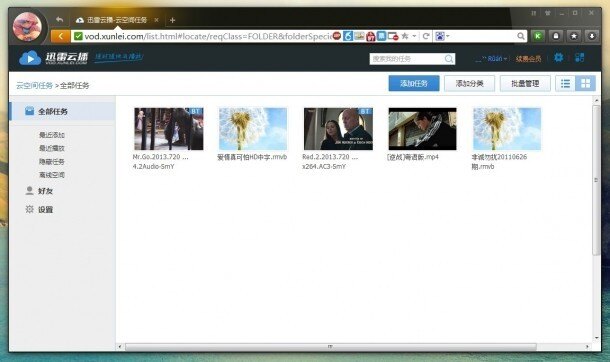Viewport: 610px width, 362px height.
Task: Open 好友 in the sidebar
Action: pyautogui.click(x=39, y=191)
